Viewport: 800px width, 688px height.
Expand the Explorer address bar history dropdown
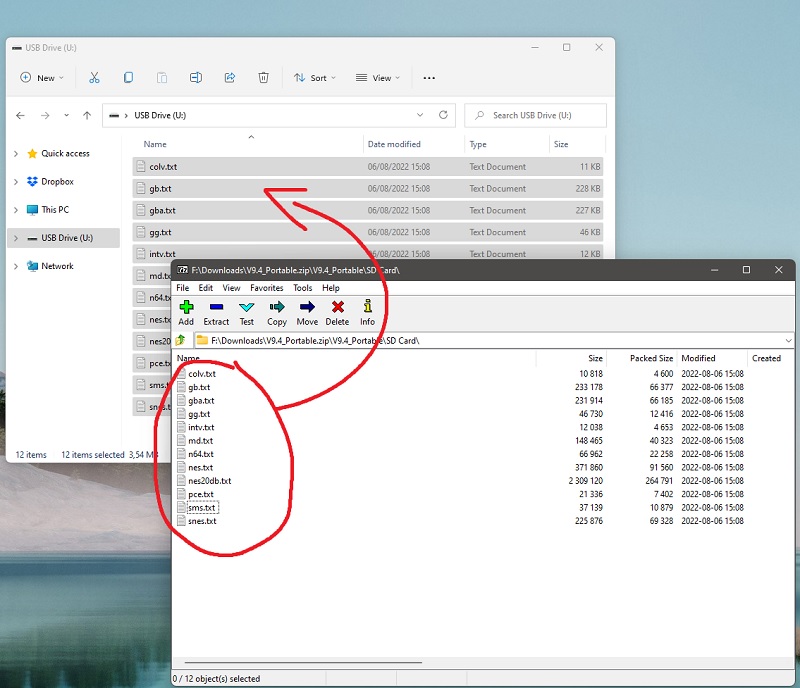(420, 115)
